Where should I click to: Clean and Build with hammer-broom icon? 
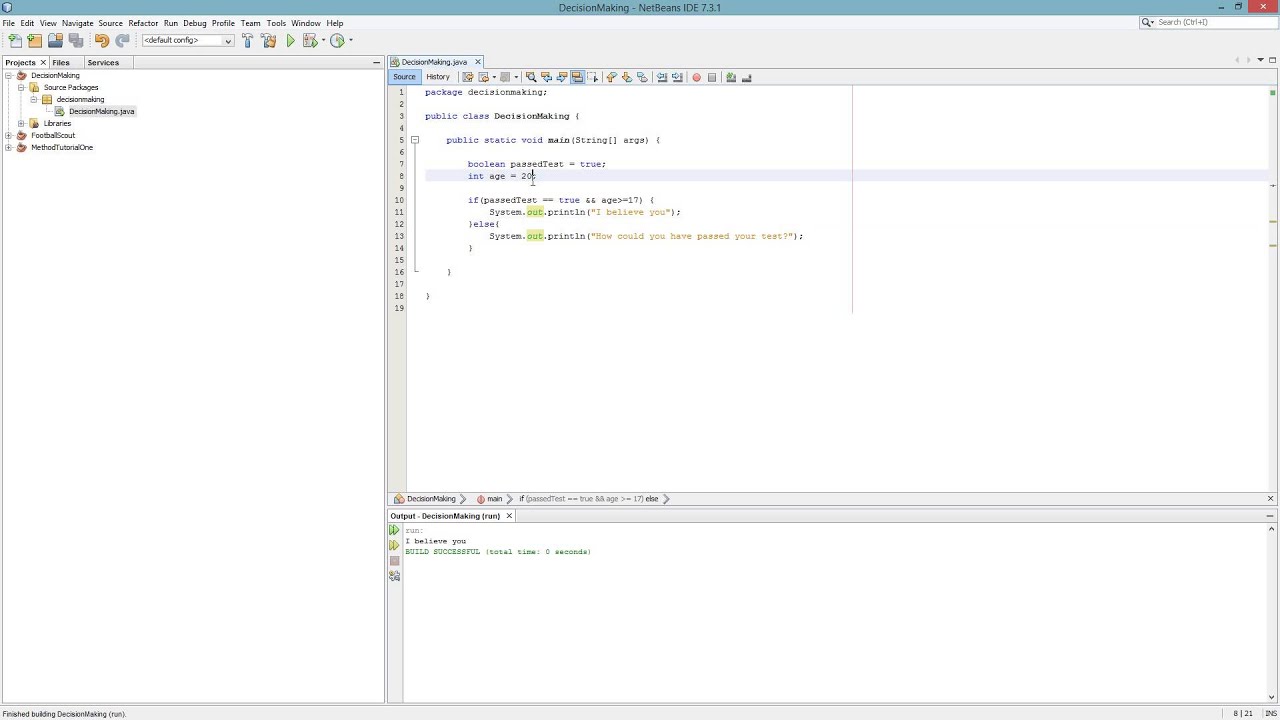click(x=268, y=41)
